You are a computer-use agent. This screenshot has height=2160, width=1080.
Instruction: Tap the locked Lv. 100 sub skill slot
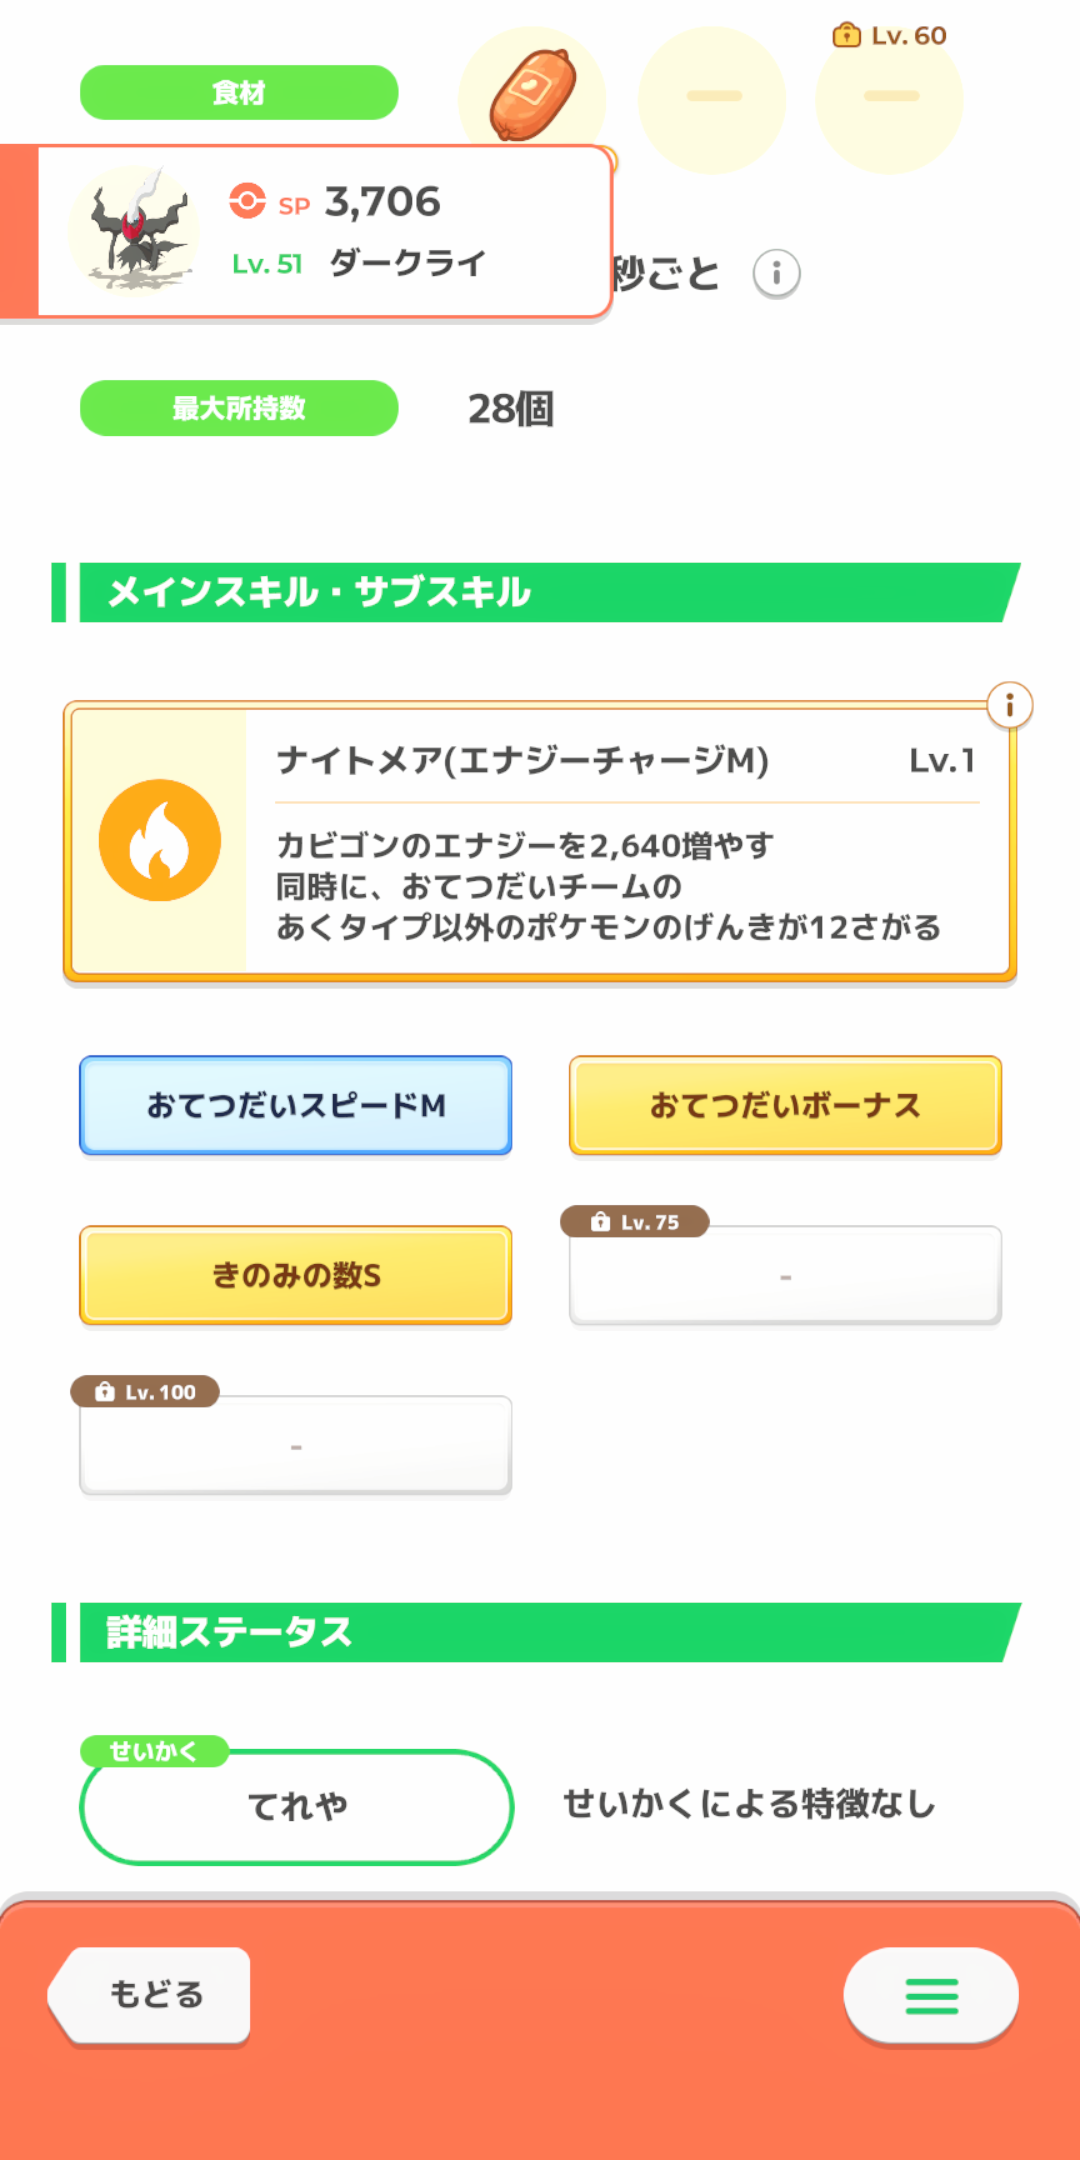click(296, 1448)
